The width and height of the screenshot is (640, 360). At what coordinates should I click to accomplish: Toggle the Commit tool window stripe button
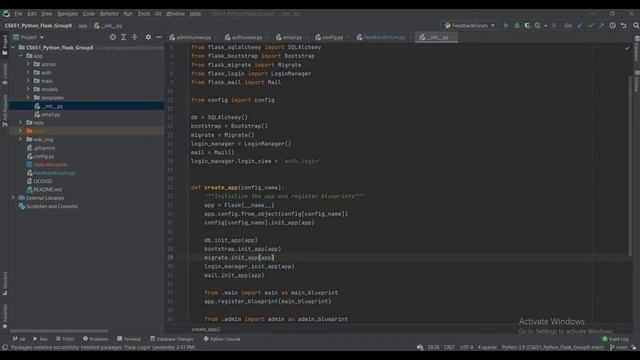click(x=4, y=74)
